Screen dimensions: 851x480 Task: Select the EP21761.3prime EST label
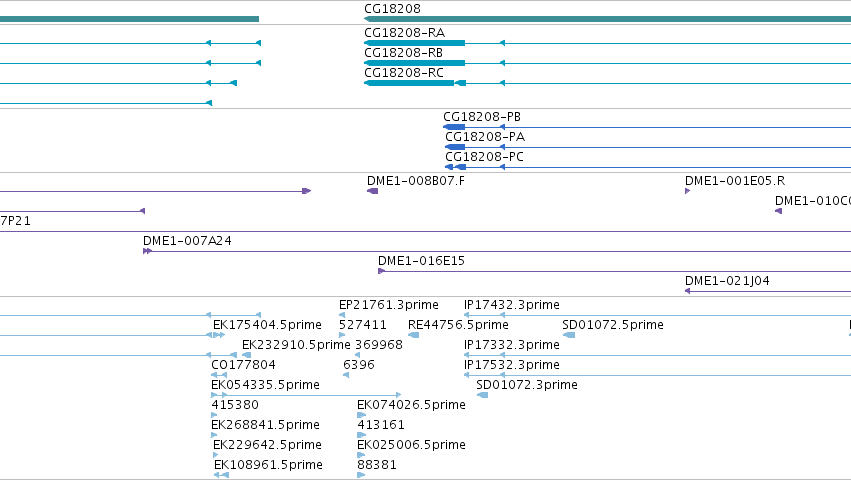pos(389,305)
